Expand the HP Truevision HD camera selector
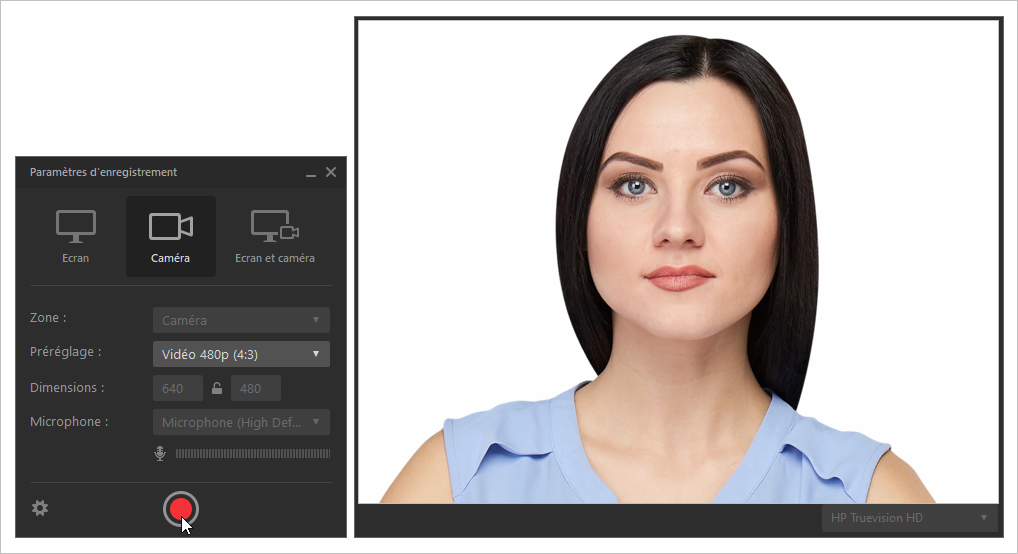This screenshot has height=554, width=1018. (909, 517)
